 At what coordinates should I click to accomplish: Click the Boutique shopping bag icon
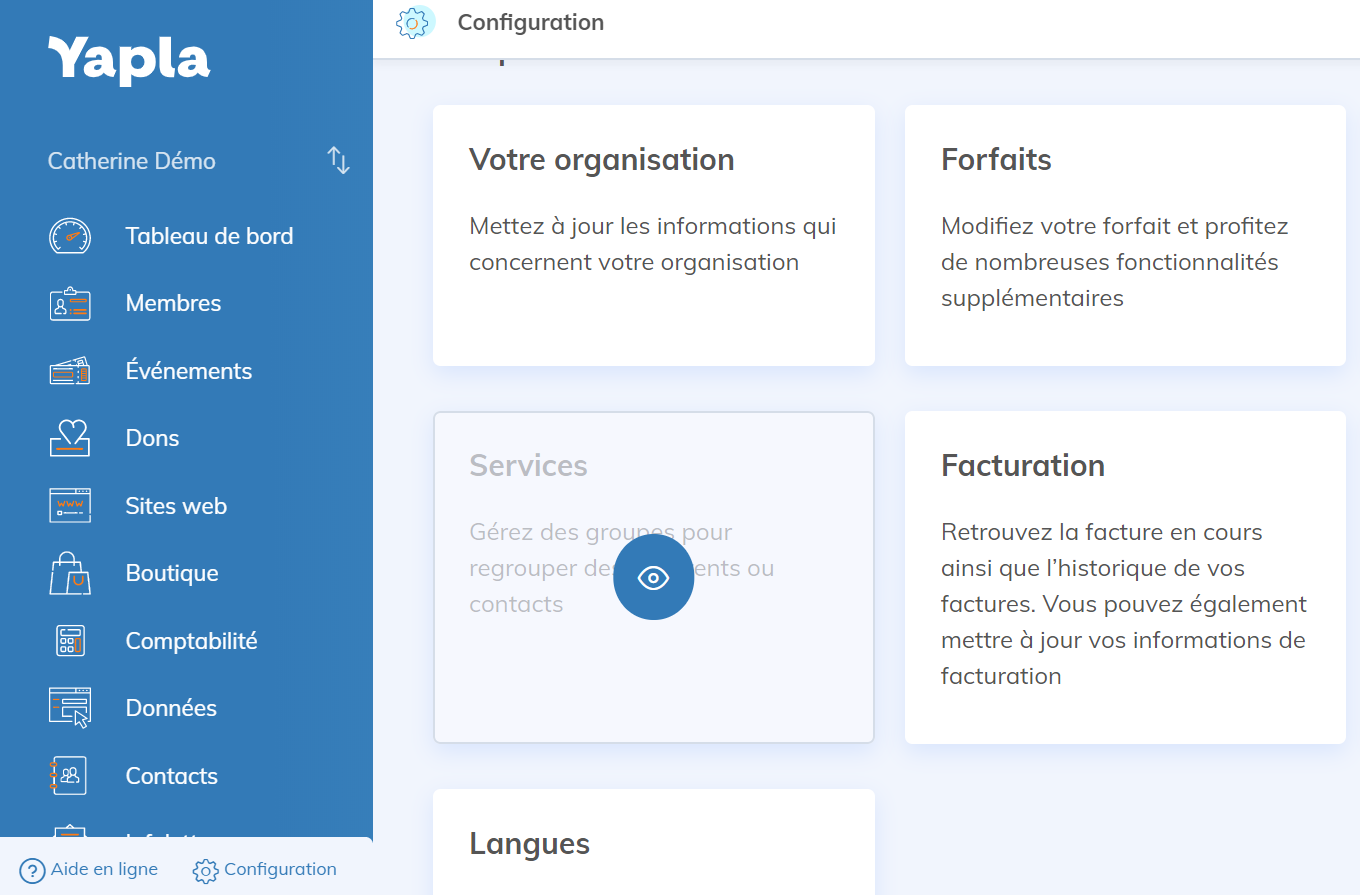coord(70,573)
